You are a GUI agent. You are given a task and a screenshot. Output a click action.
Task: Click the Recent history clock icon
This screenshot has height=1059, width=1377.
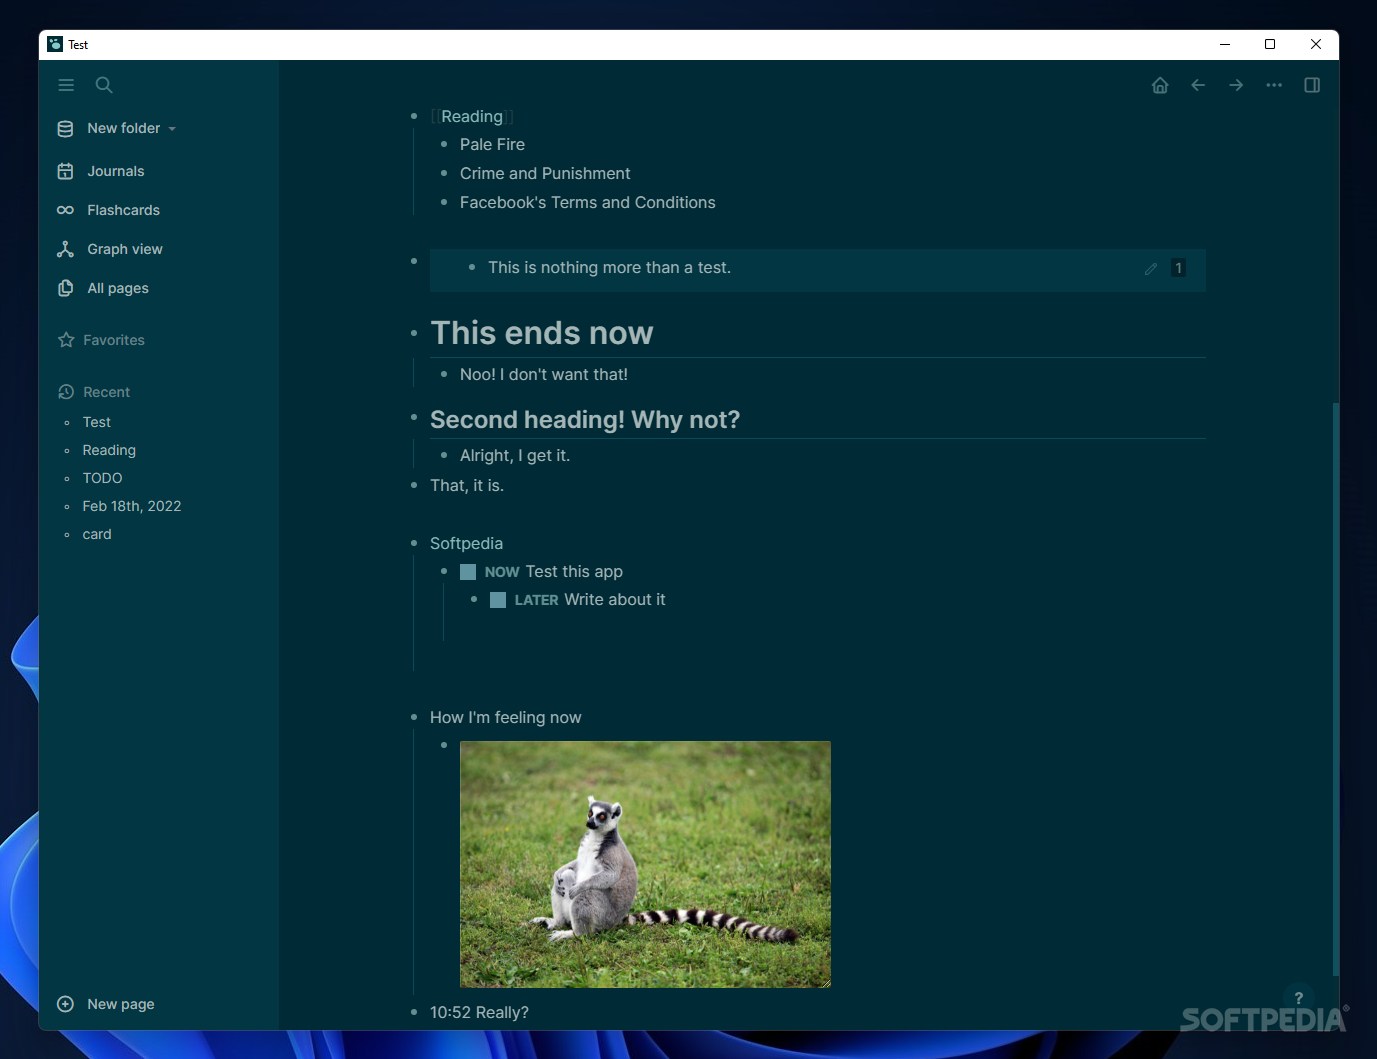[66, 392]
